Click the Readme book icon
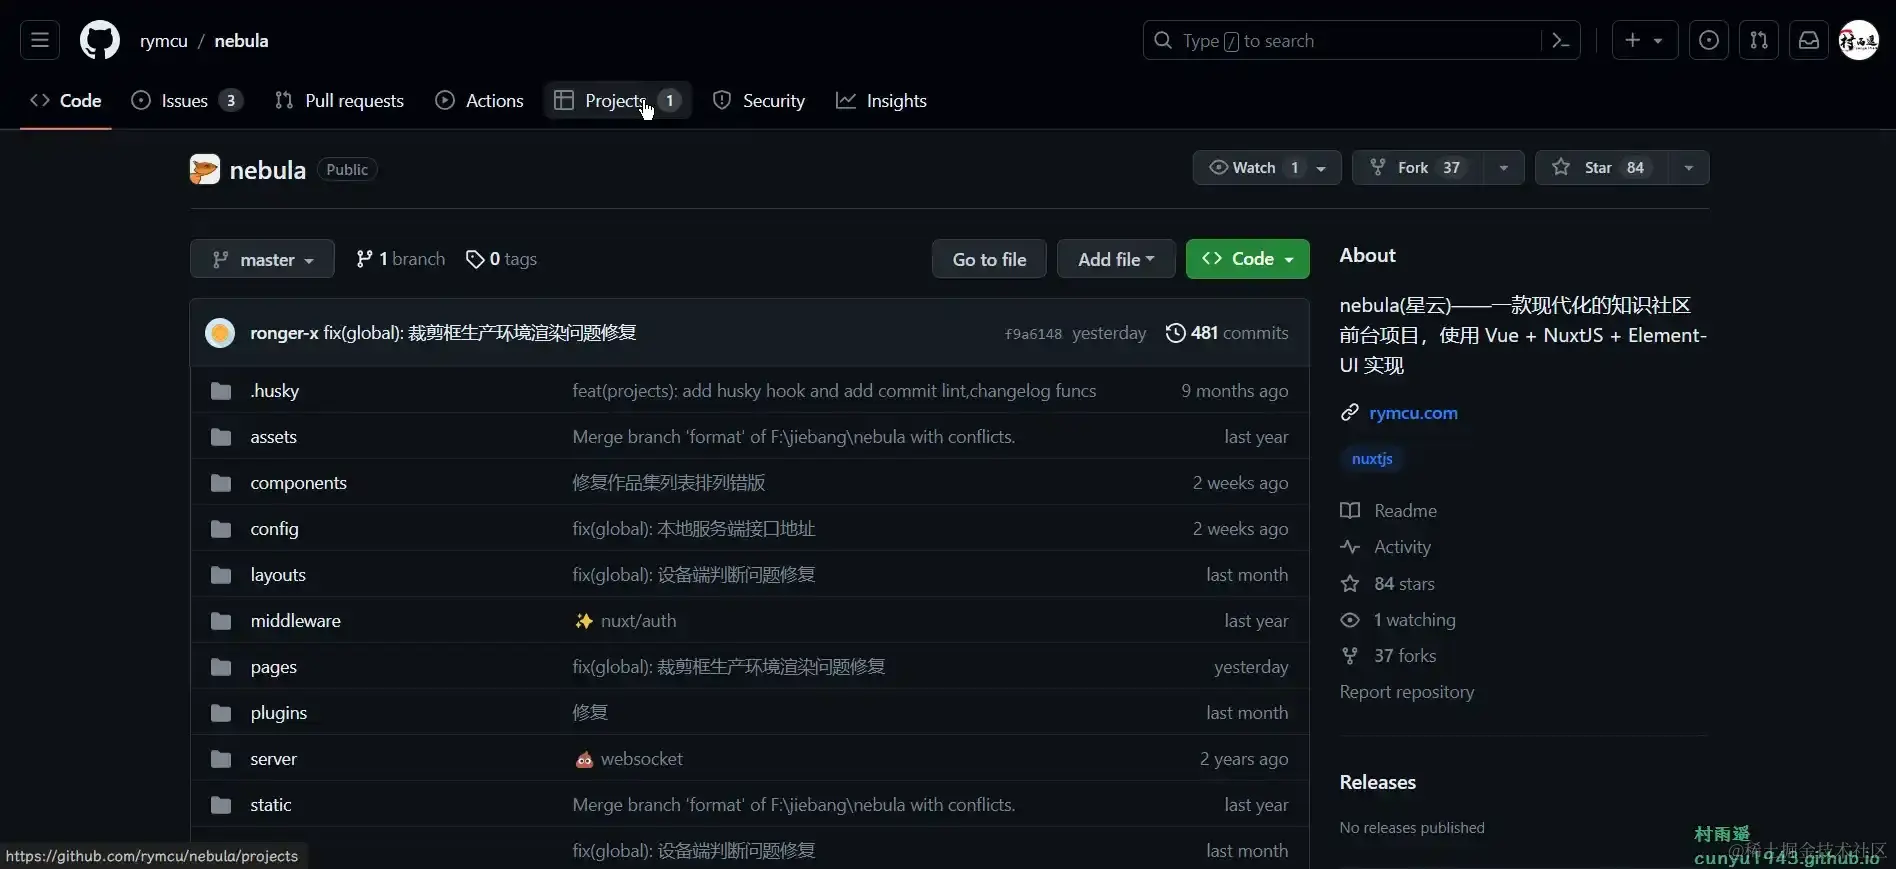This screenshot has width=1896, height=869. [x=1350, y=511]
